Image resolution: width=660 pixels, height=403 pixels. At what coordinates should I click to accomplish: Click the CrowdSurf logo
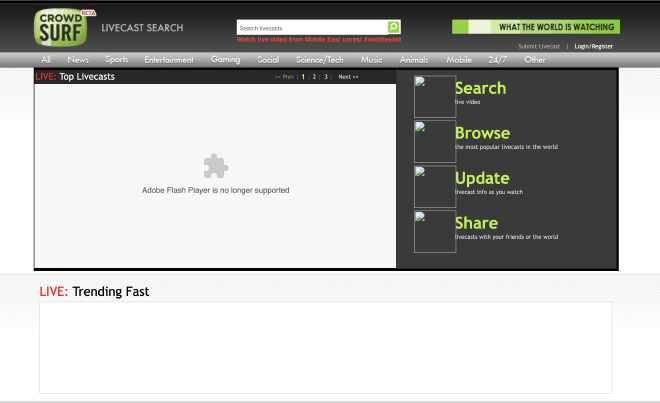point(61,27)
